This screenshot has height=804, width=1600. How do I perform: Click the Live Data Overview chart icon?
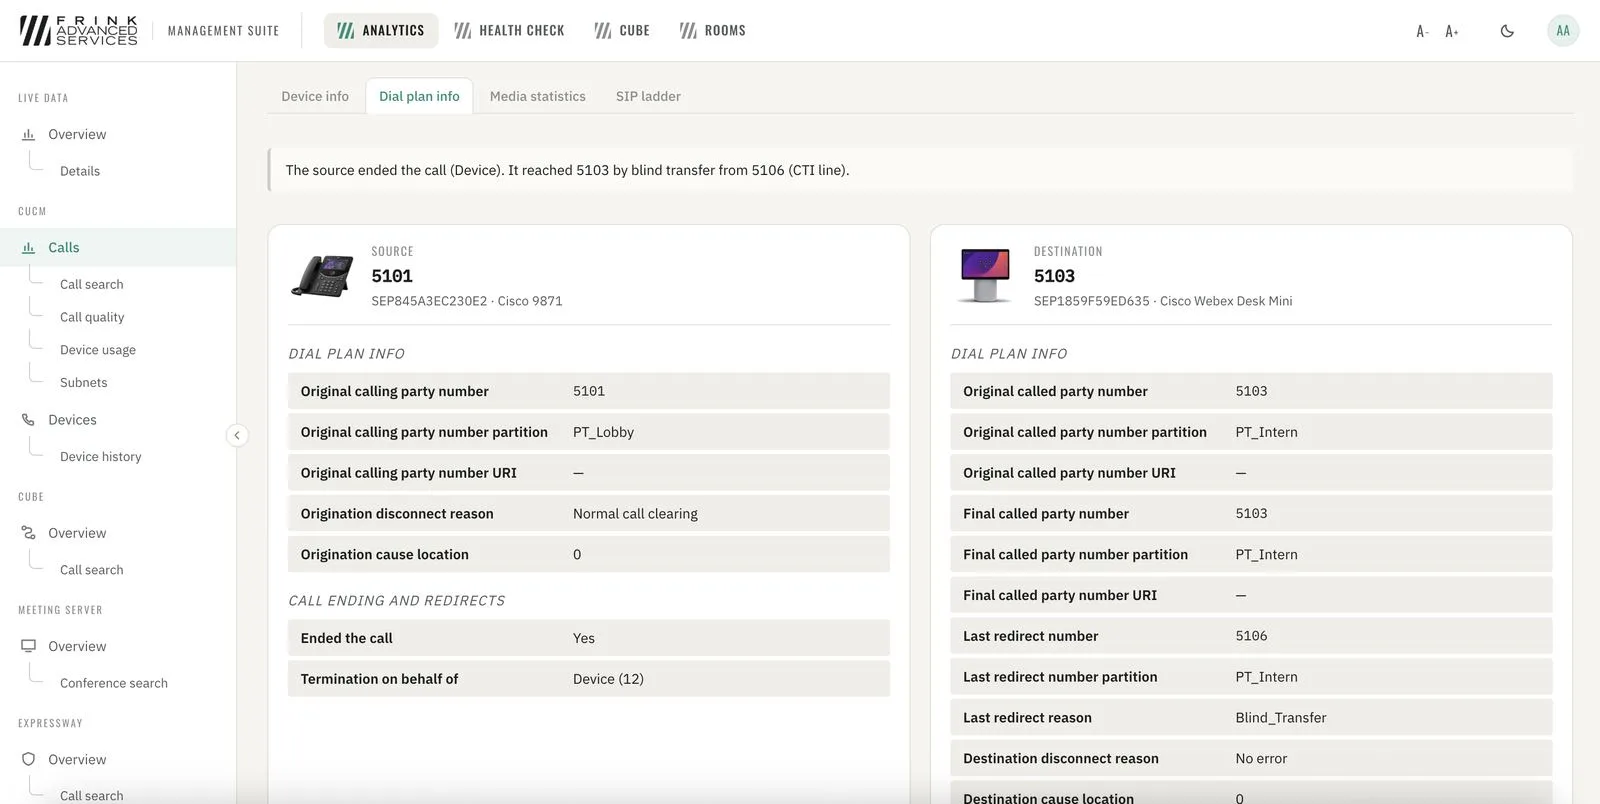[x=28, y=134]
